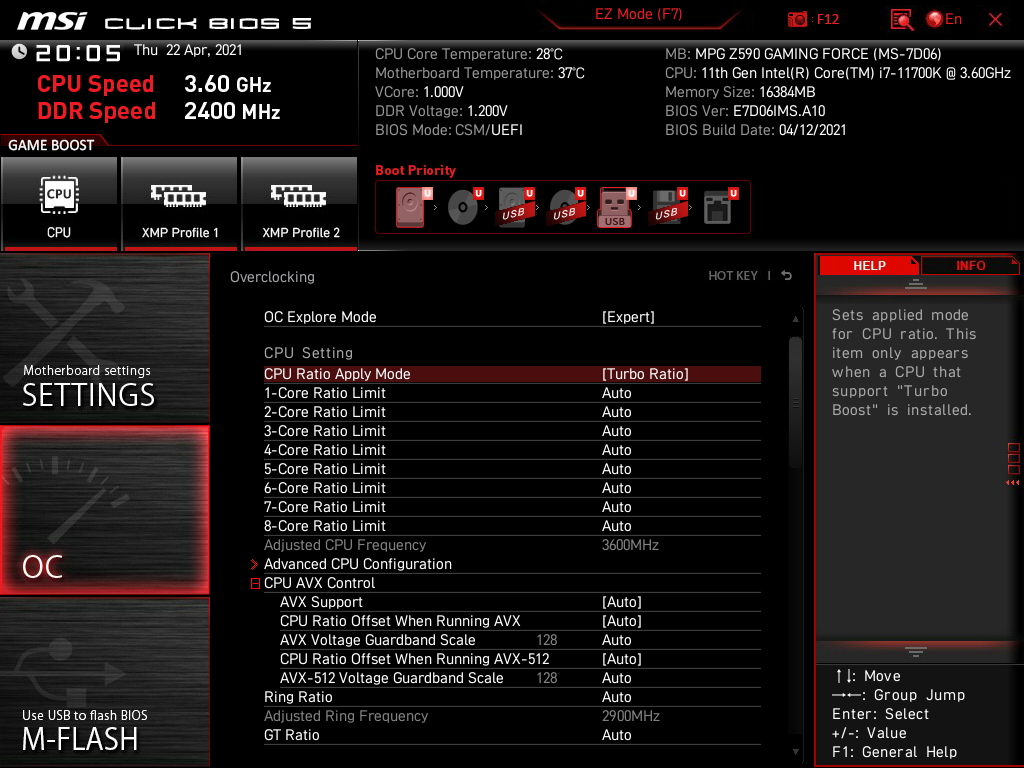Click the side panel toggle arrows on right edge
Image resolution: width=1024 pixels, height=768 pixels.
coord(1013,483)
